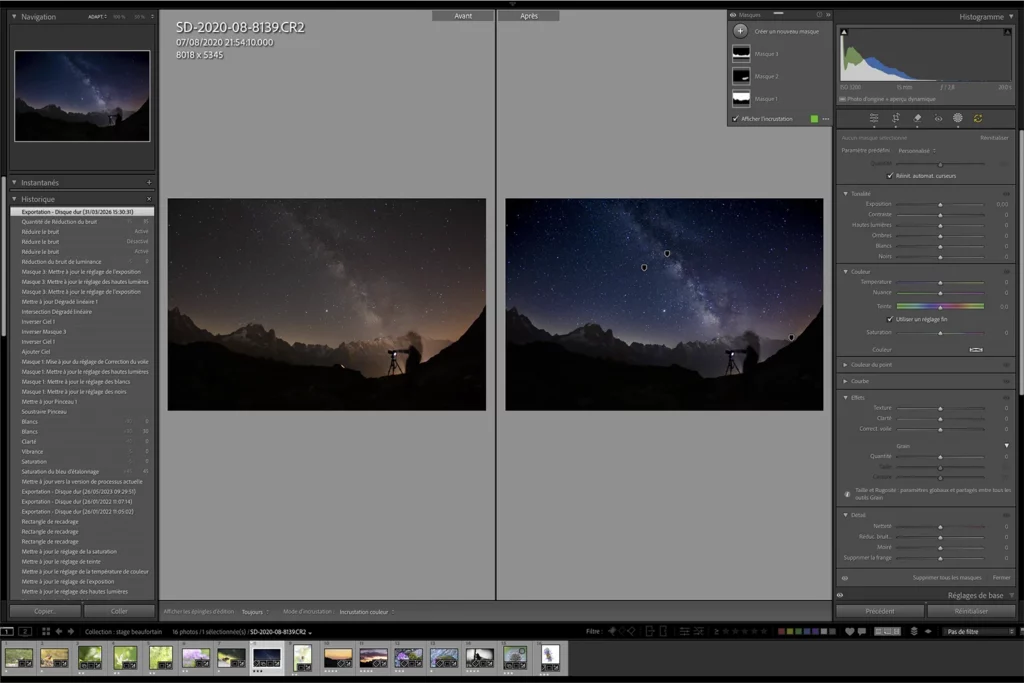Viewport: 1024px width, 683px height.
Task: Expand the Instantanés panel
Action: [x=14, y=183]
